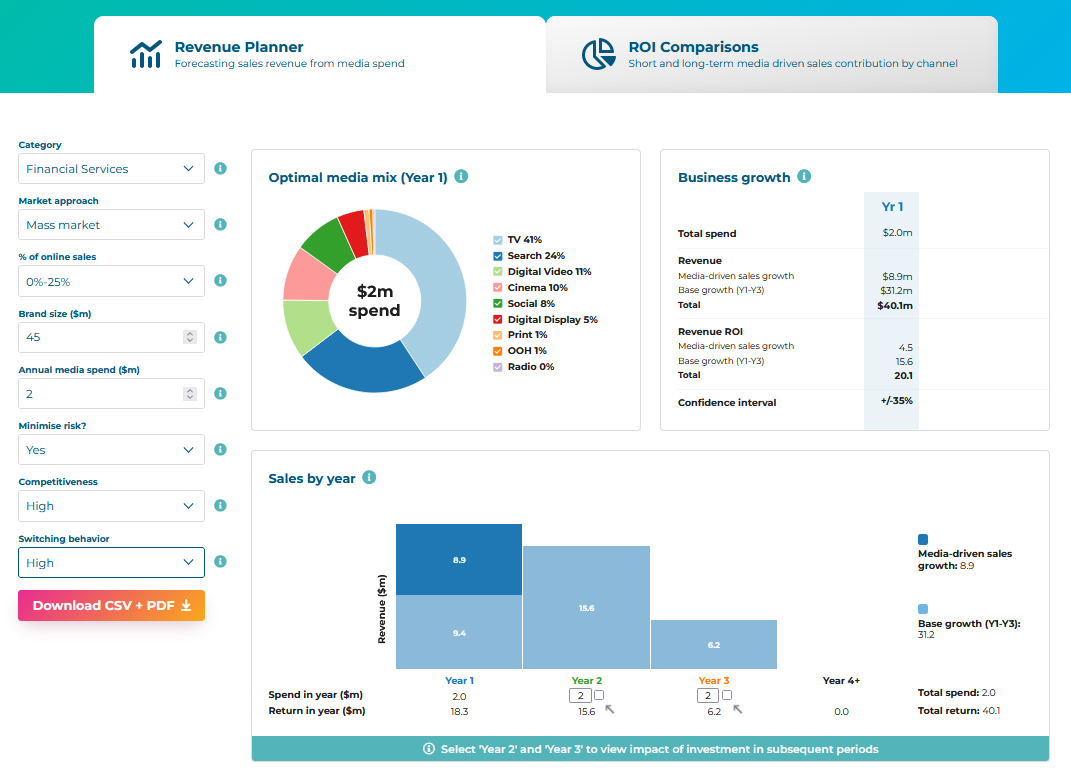This screenshot has width=1071, height=780.
Task: Open info icon next to Competitiveness
Action: tap(221, 505)
